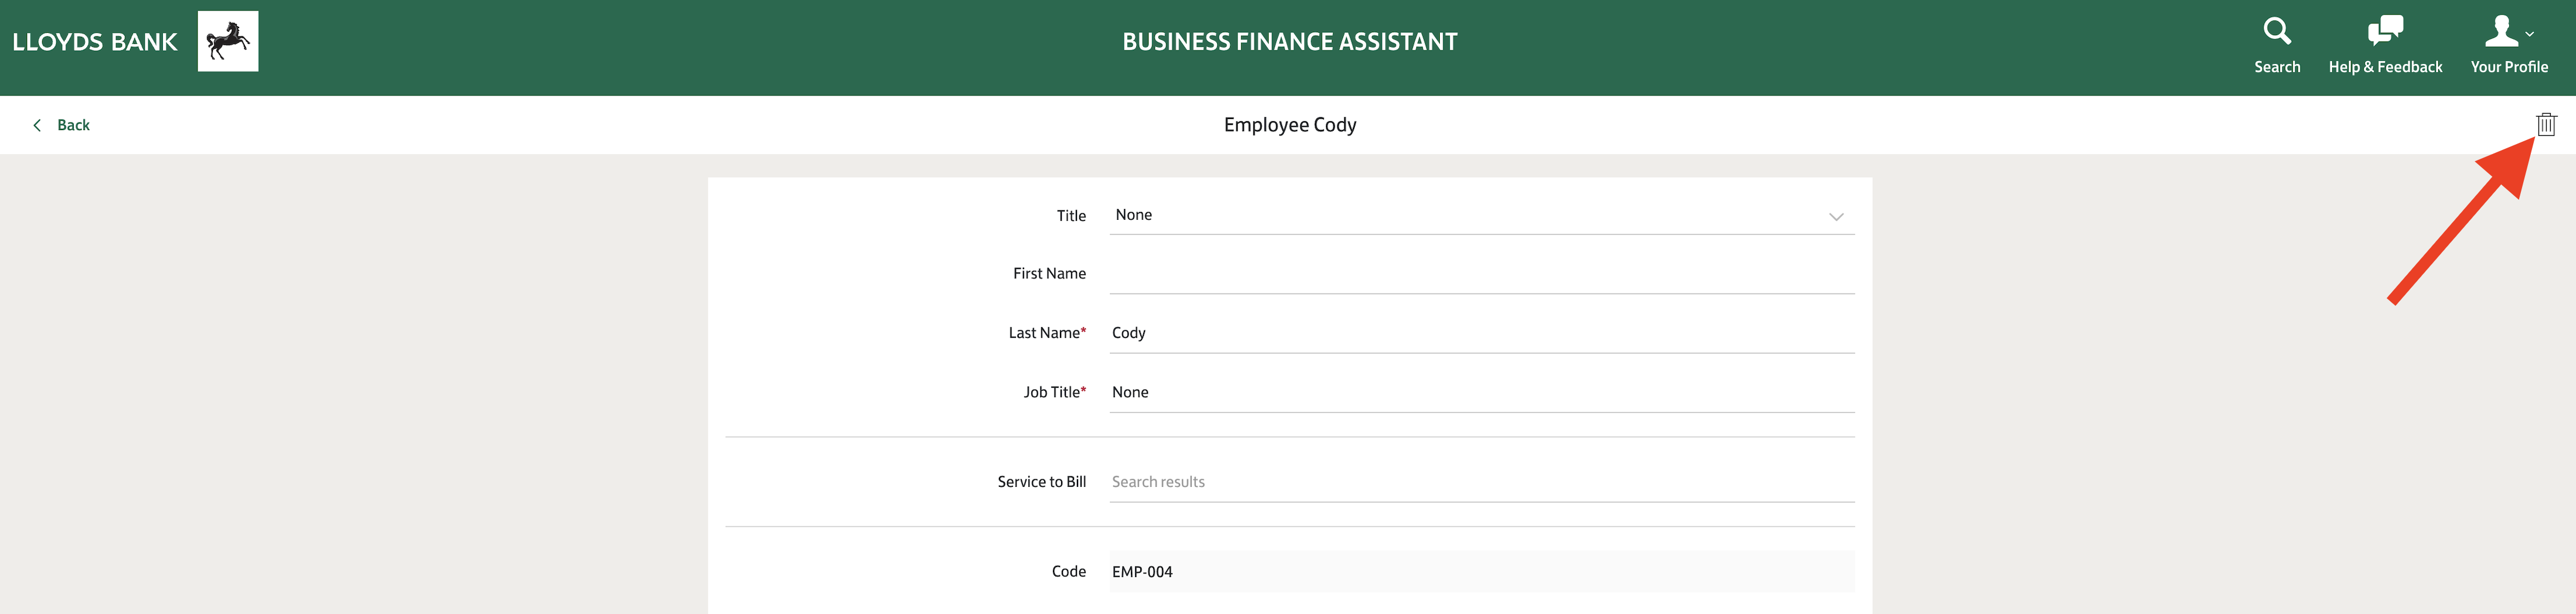Click the Code field showing EMP-004

1481,571
